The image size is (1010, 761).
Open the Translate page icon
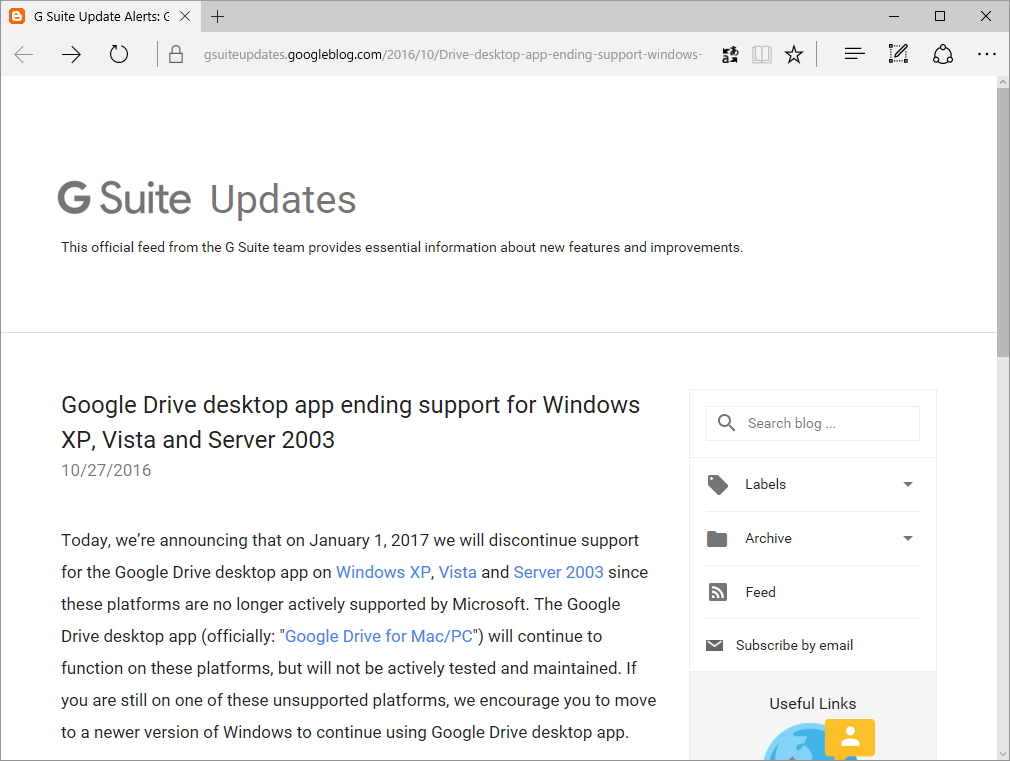730,54
